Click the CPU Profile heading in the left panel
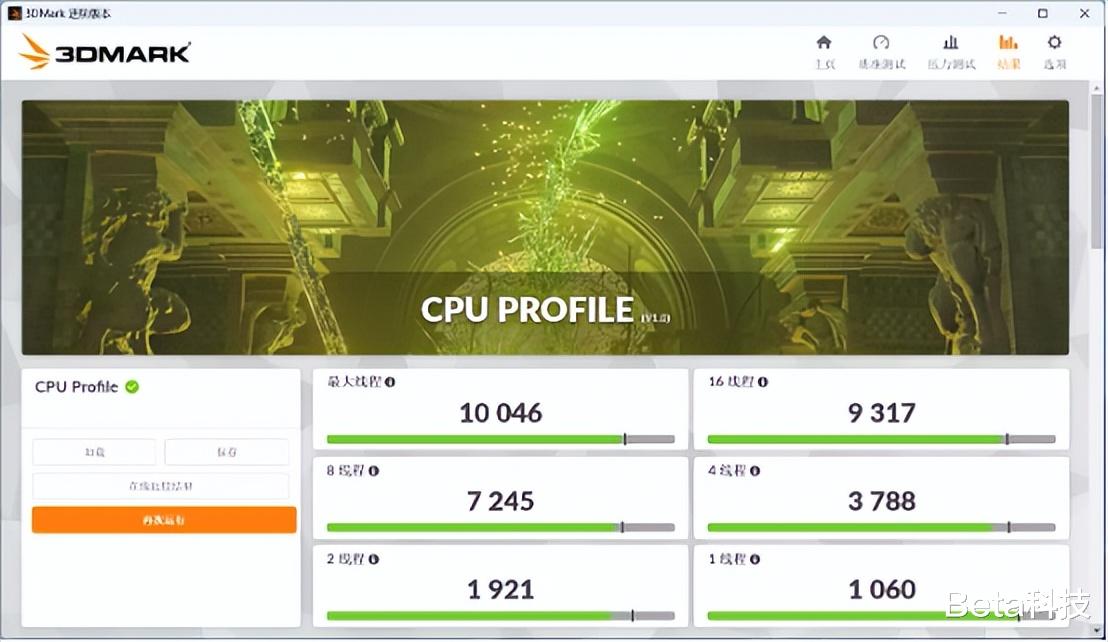The image size is (1108, 642). click(76, 387)
